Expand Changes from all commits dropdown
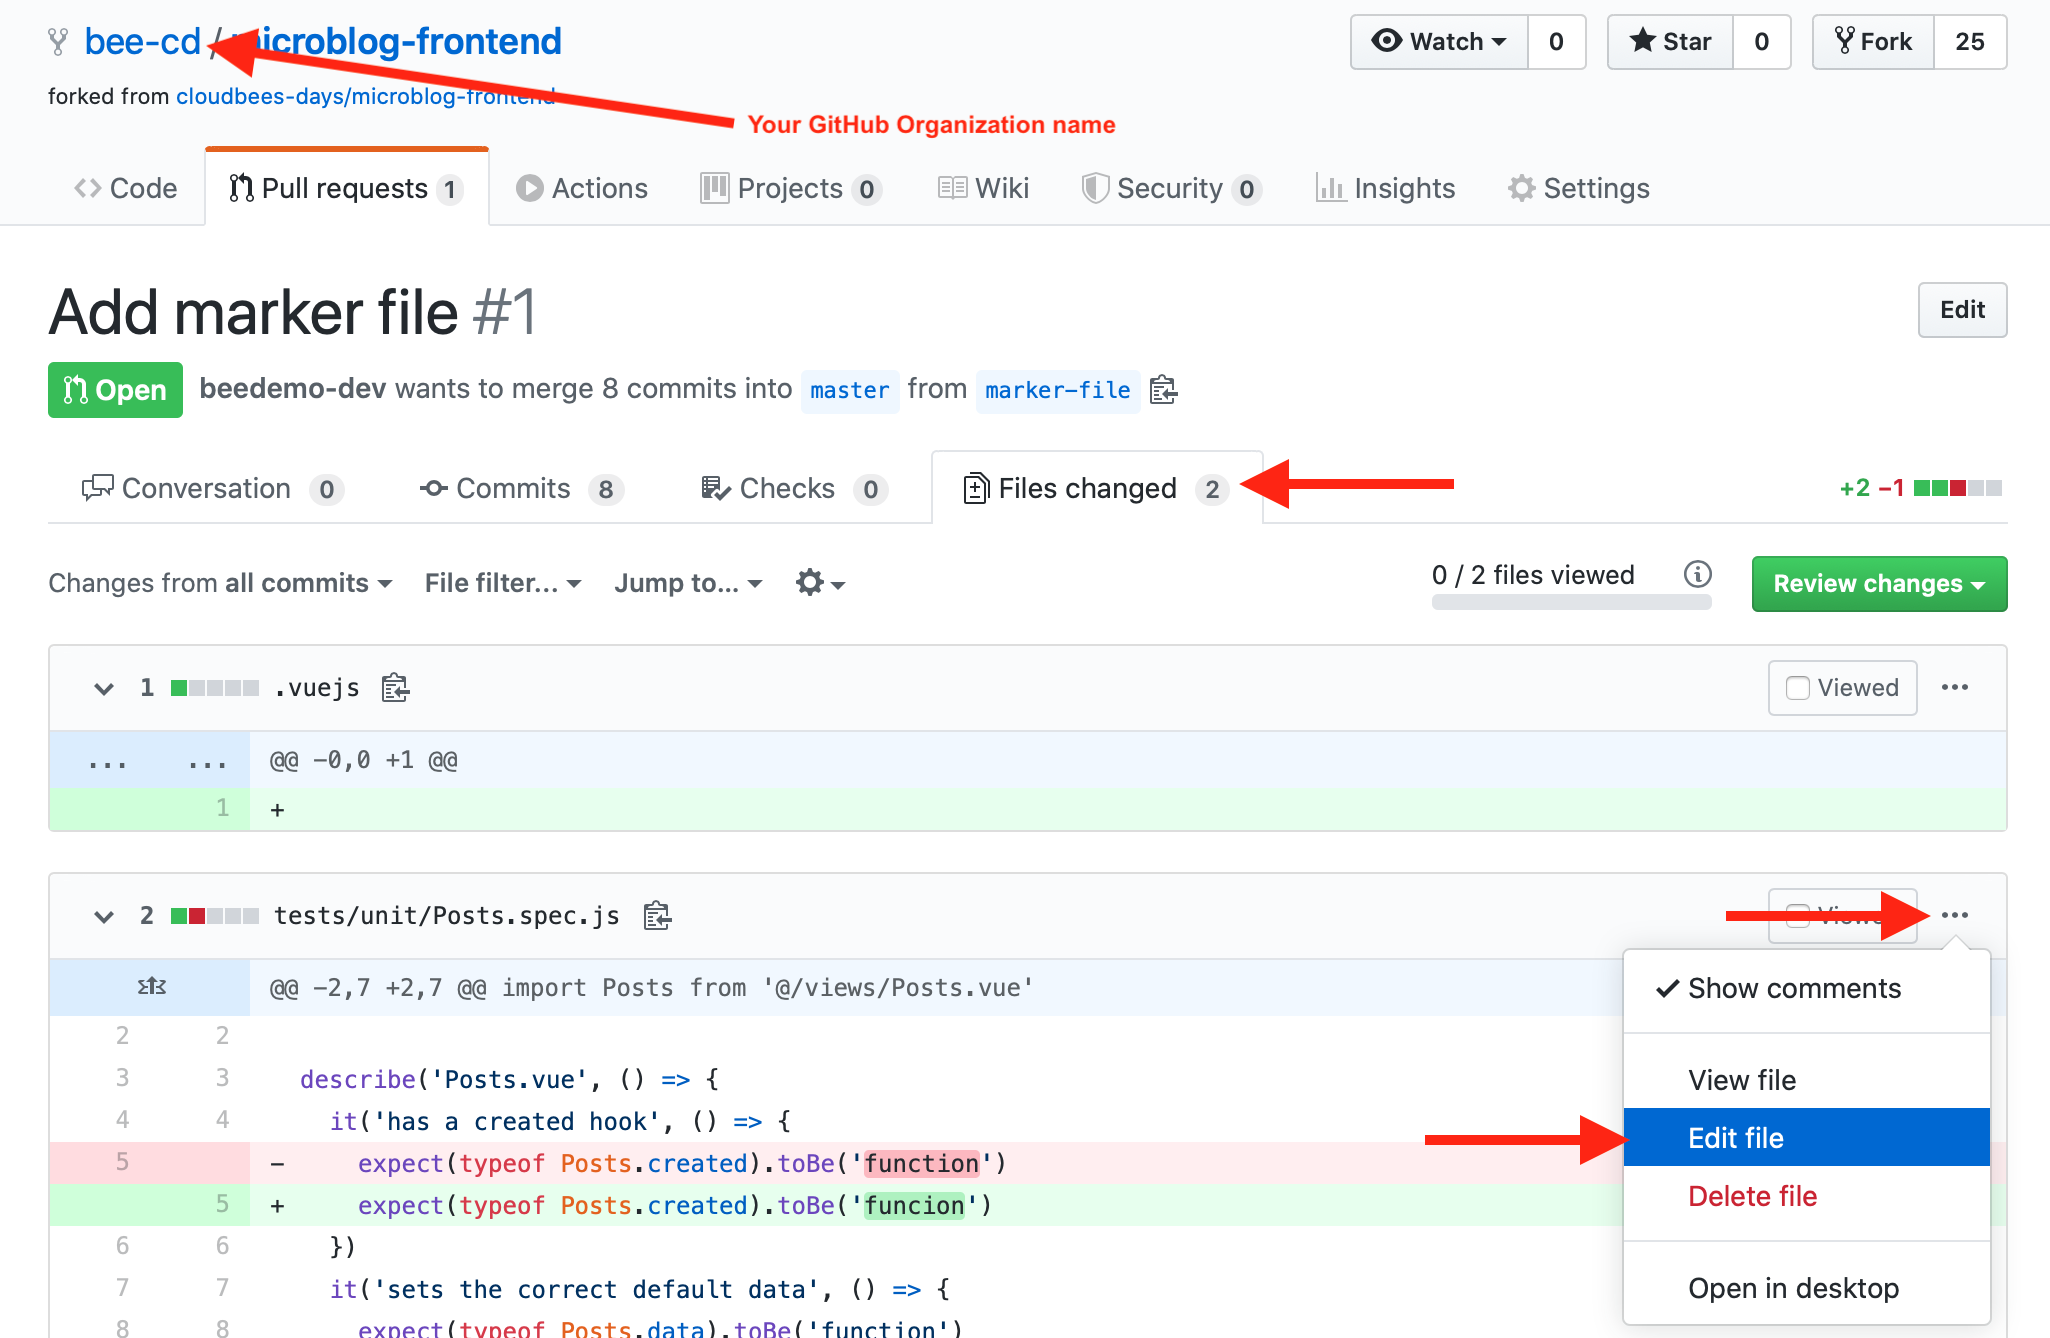 (220, 583)
